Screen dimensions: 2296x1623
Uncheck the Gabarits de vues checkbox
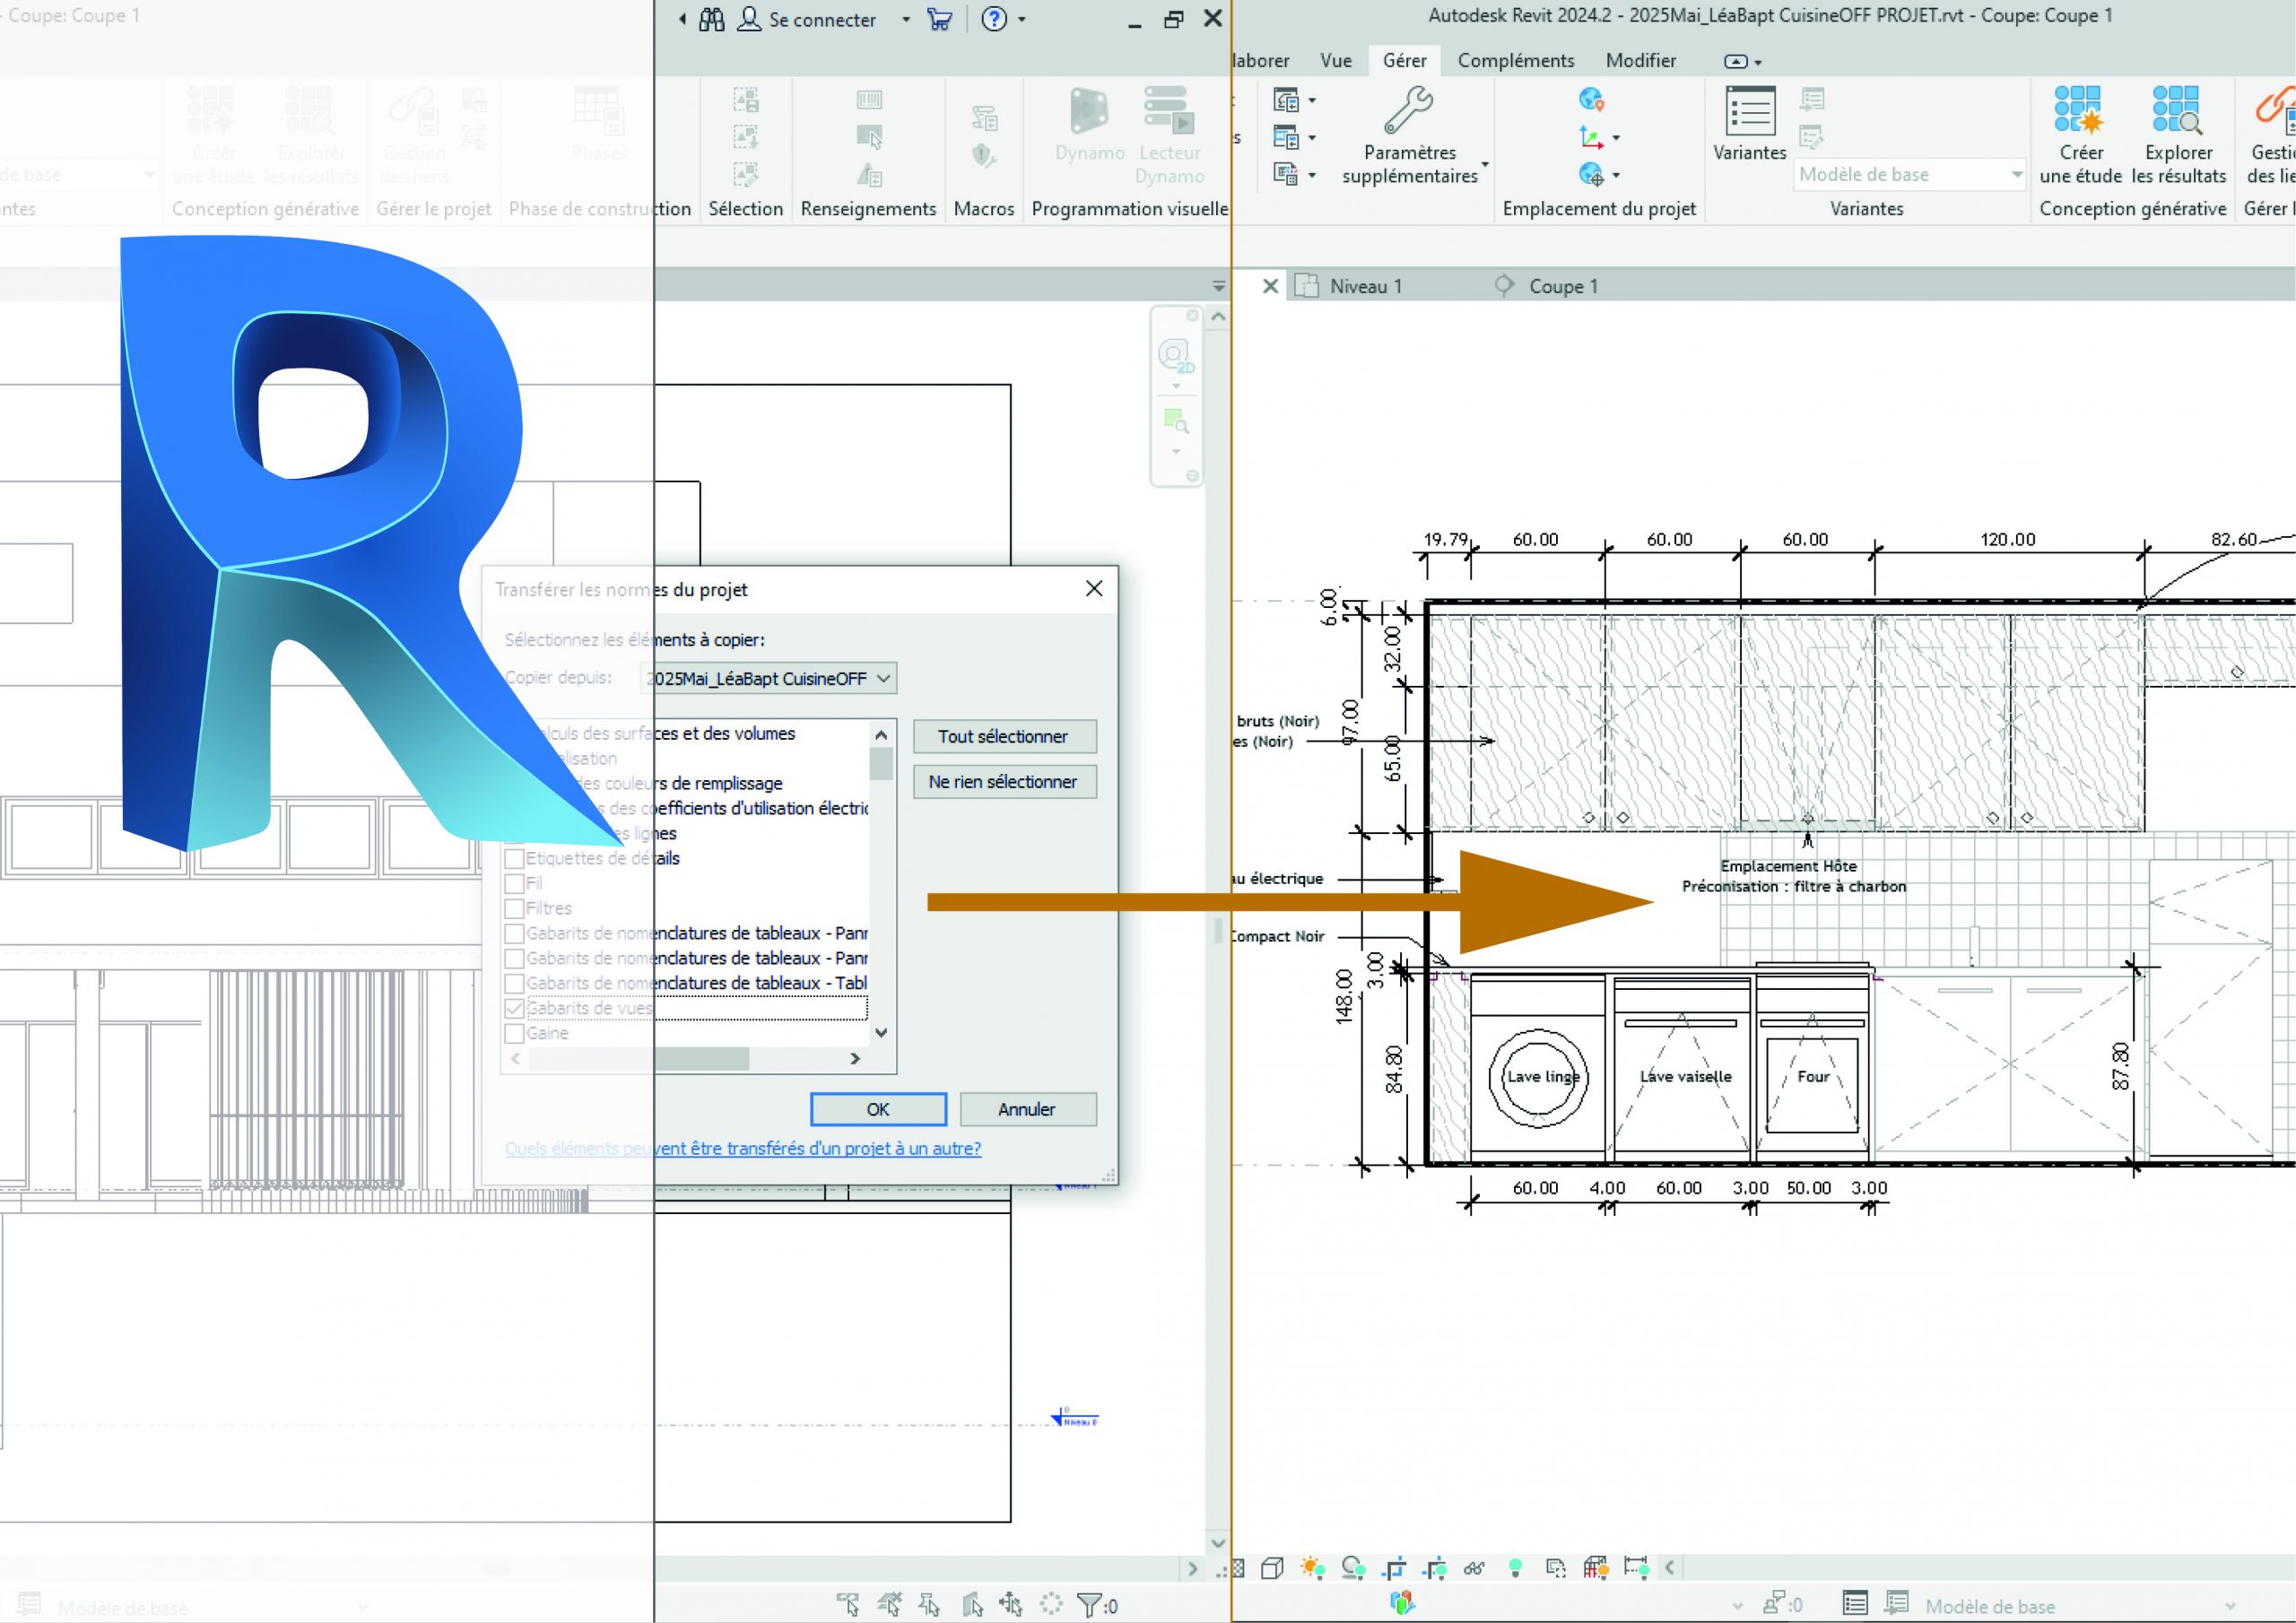(515, 1008)
